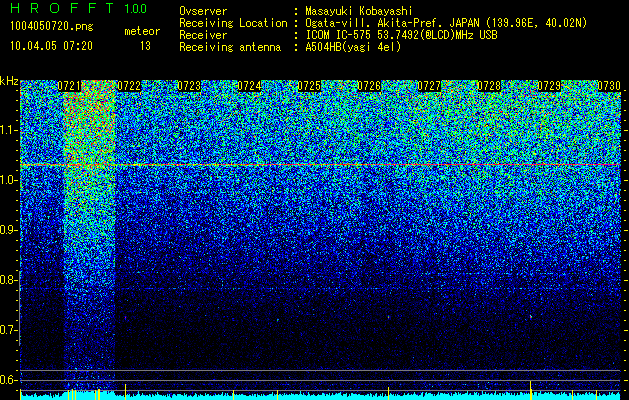
Task: Click the 0728 time marker
Action: tap(489, 86)
